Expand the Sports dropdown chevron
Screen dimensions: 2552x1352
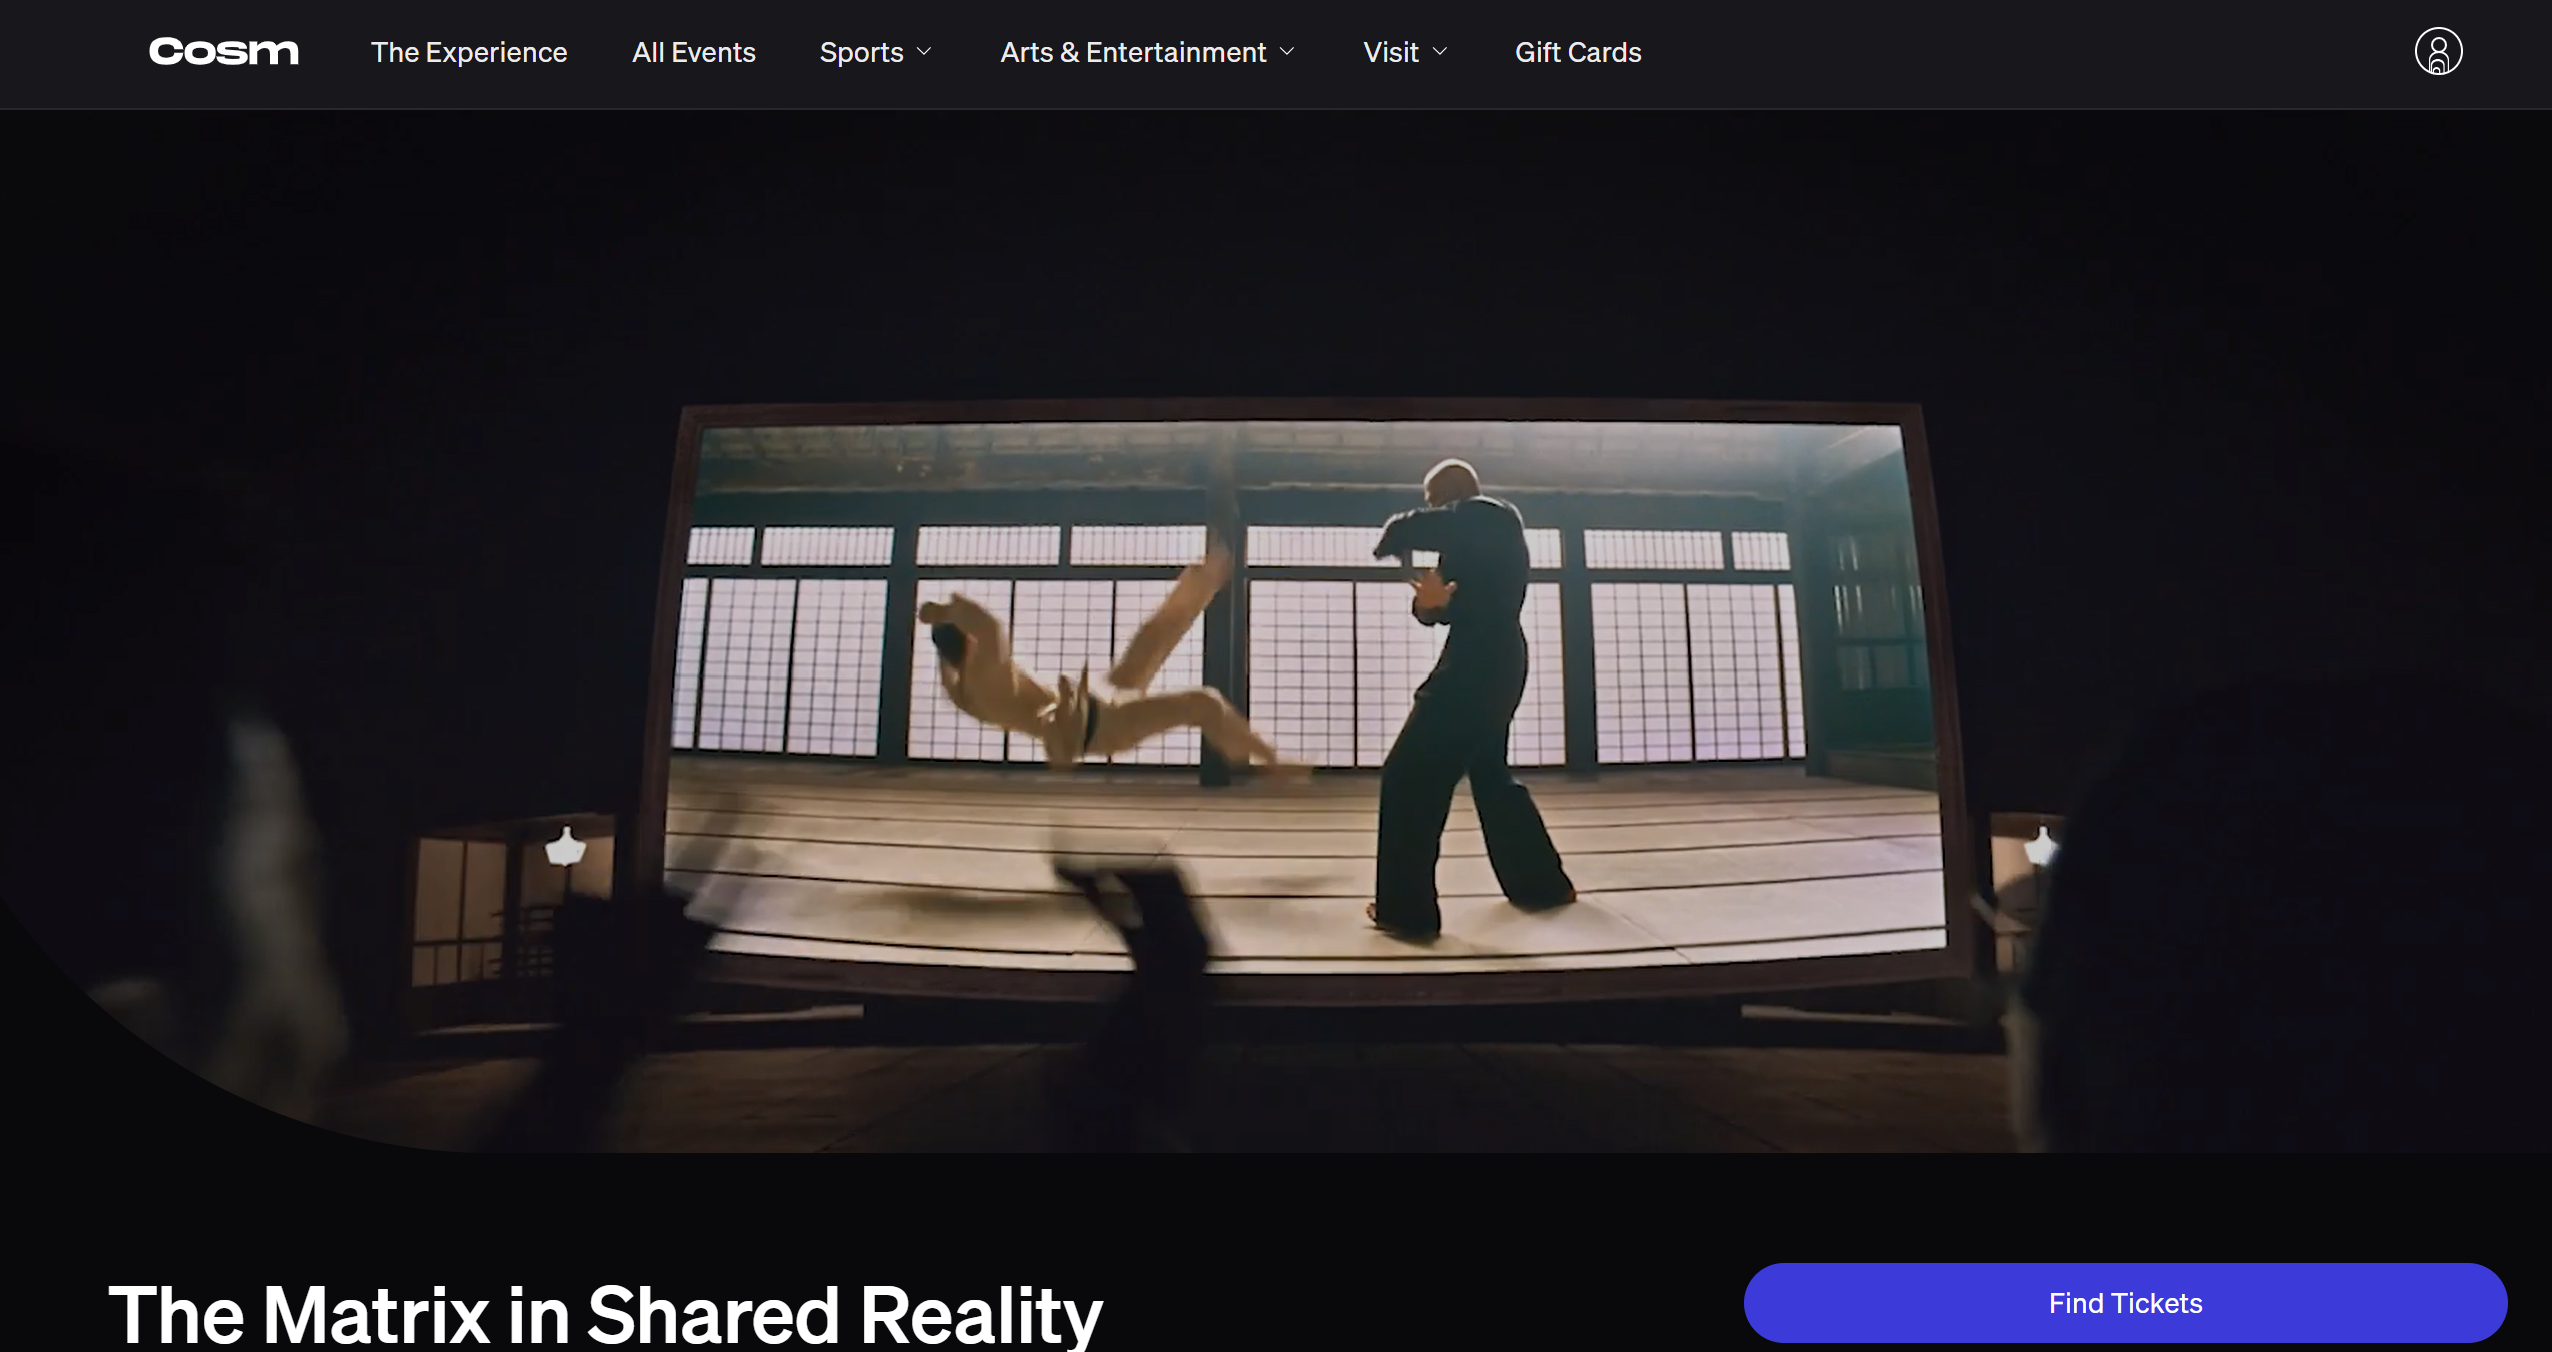click(x=924, y=52)
